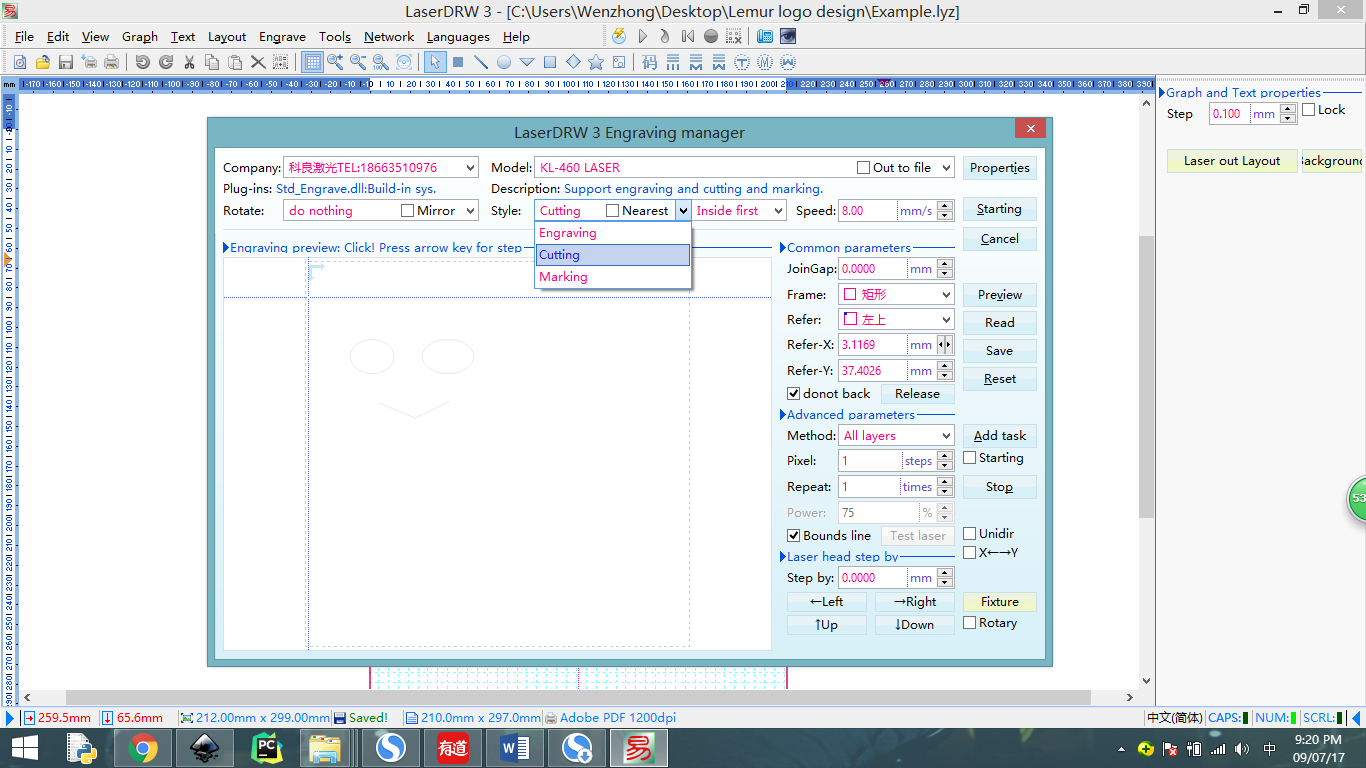Choose Engraving from the Style list
This screenshot has width=1366, height=768.
pos(568,233)
